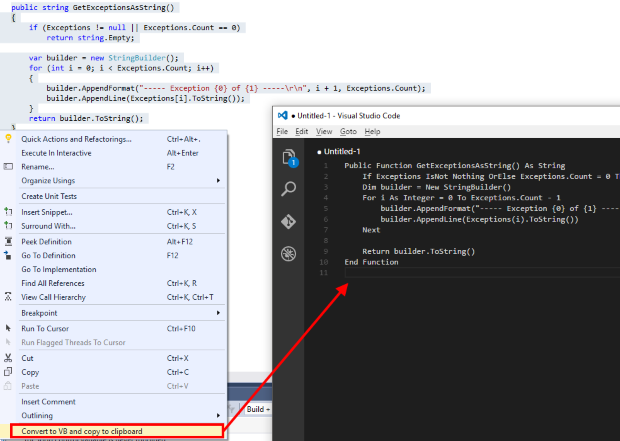Select Convert to VB and copy to clipboard

pos(82,431)
